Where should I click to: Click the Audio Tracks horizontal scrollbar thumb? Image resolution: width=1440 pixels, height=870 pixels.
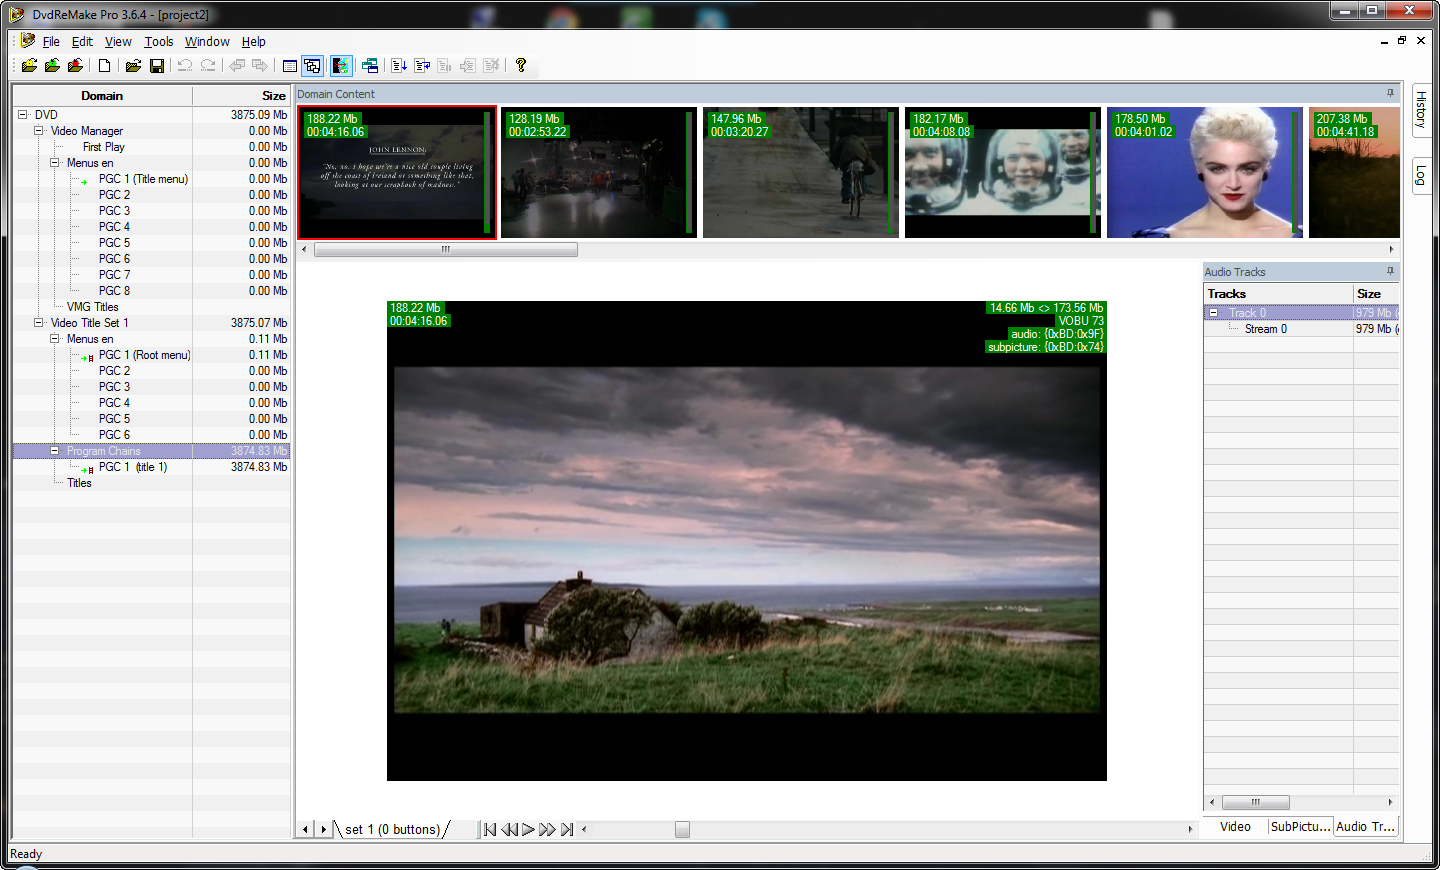click(x=1255, y=802)
